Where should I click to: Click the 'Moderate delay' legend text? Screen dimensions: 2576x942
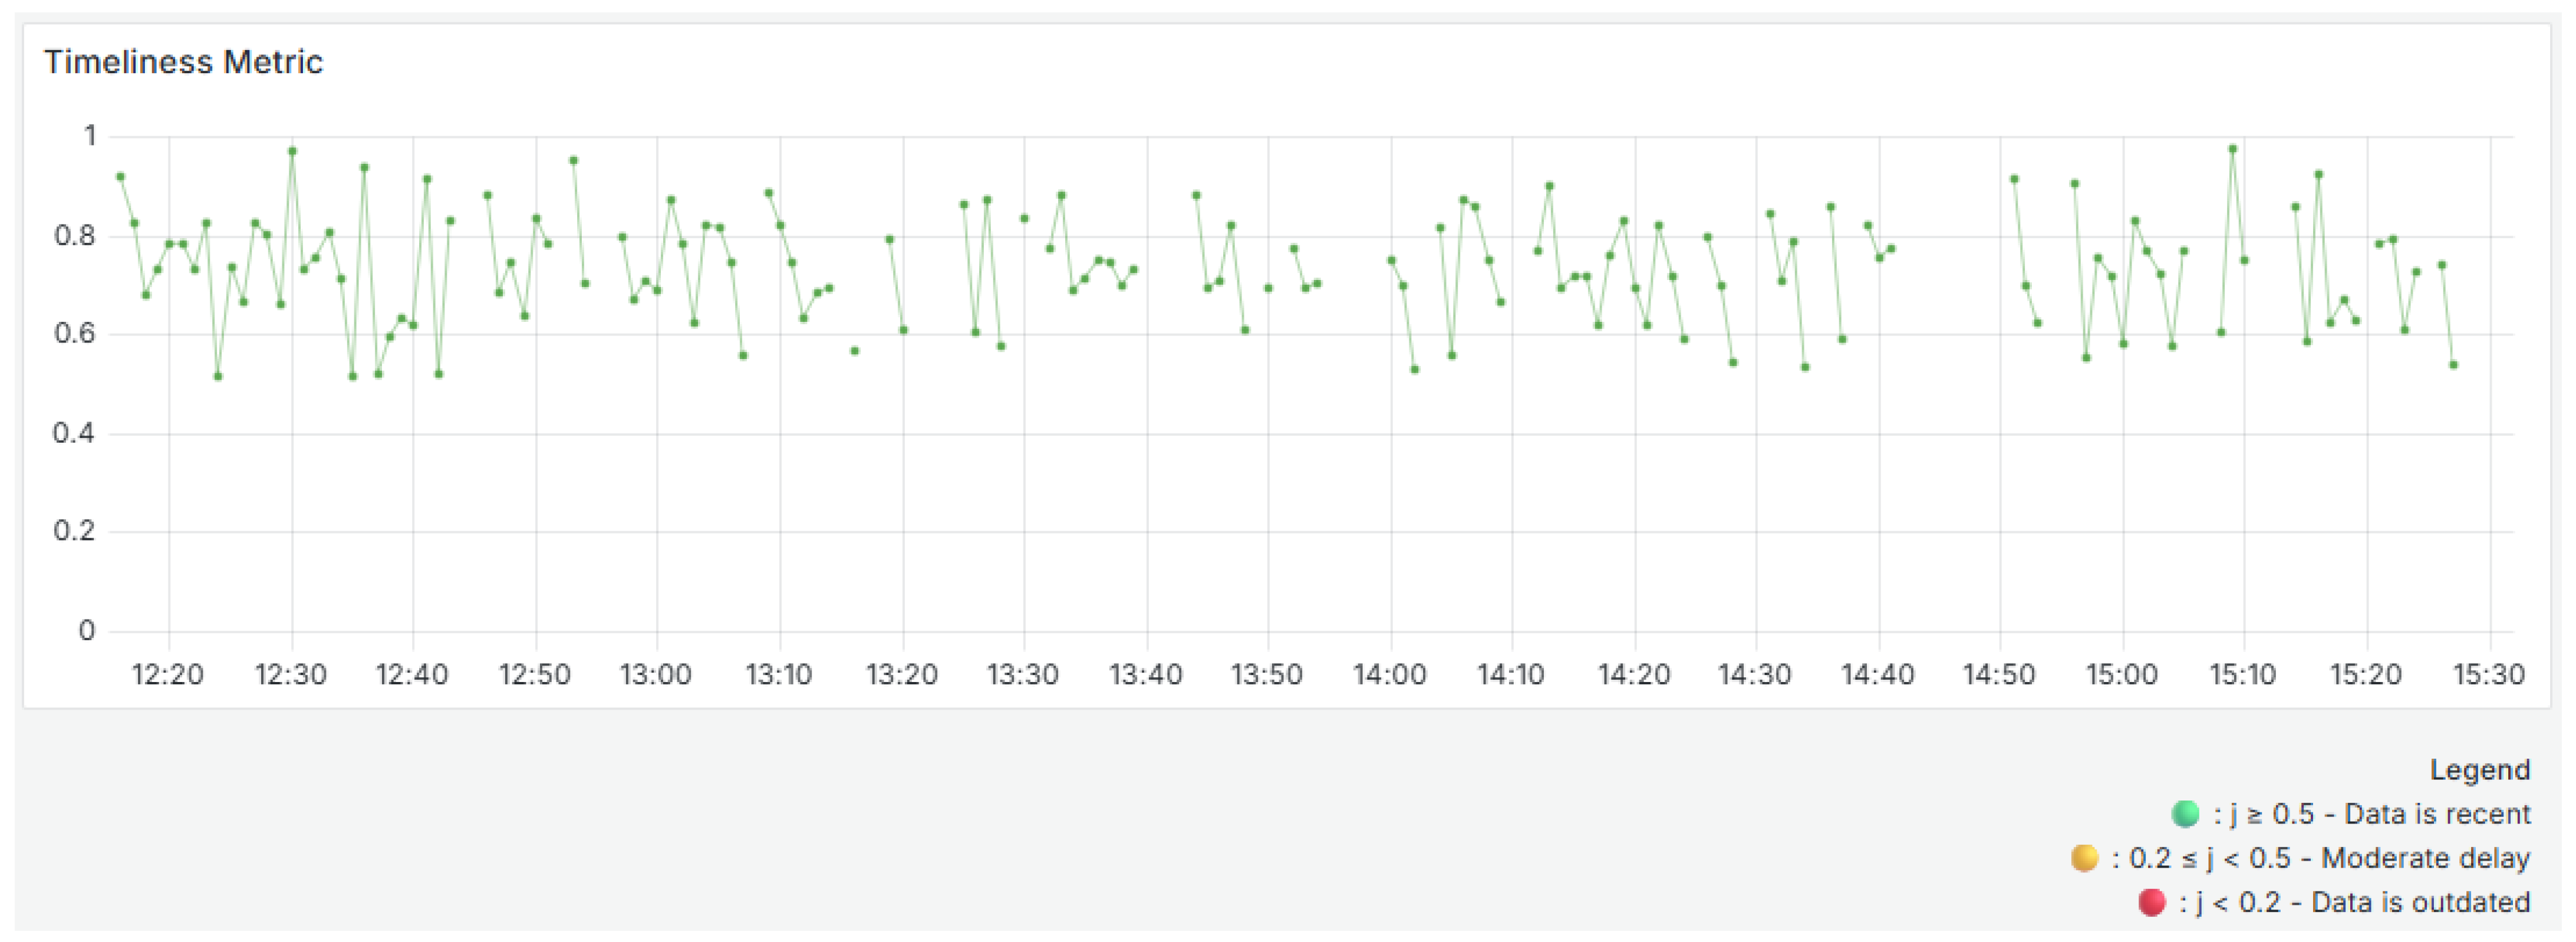(x=2425, y=858)
